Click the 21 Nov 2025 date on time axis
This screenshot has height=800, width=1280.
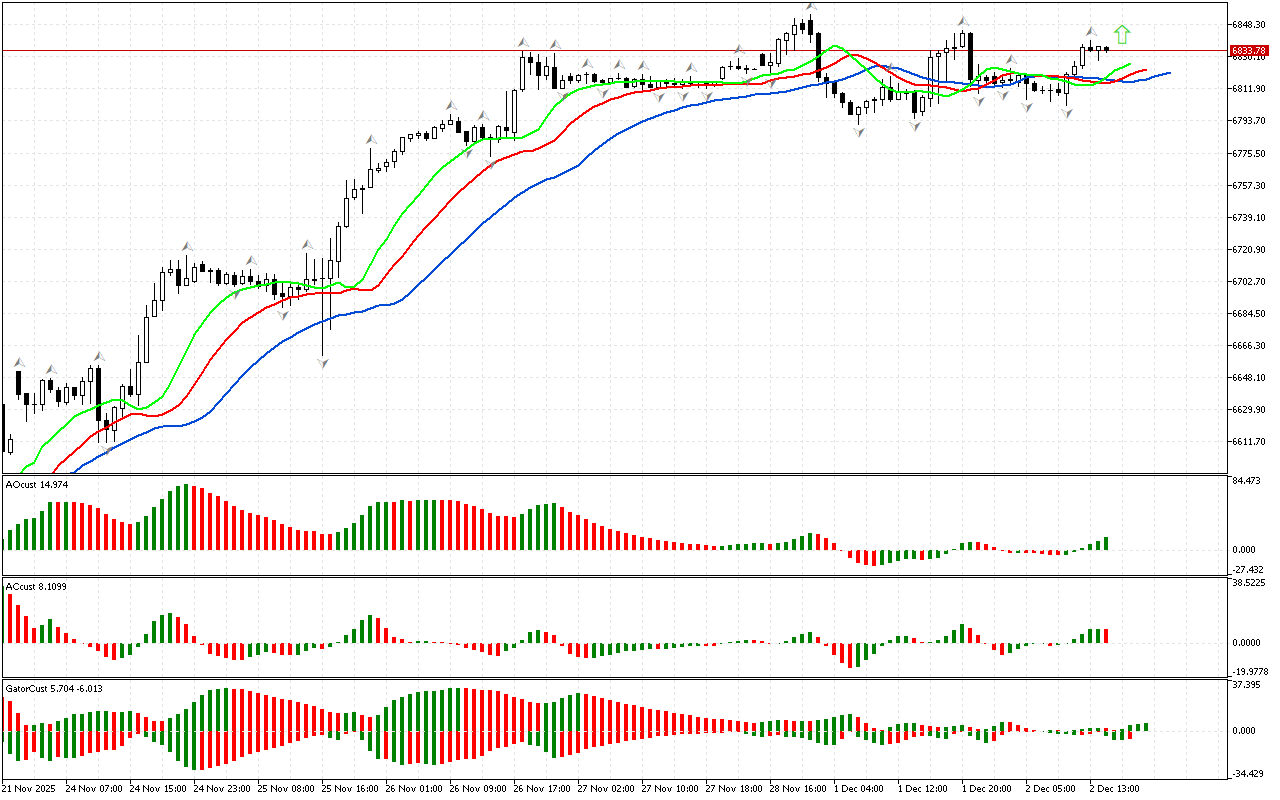coord(30,788)
